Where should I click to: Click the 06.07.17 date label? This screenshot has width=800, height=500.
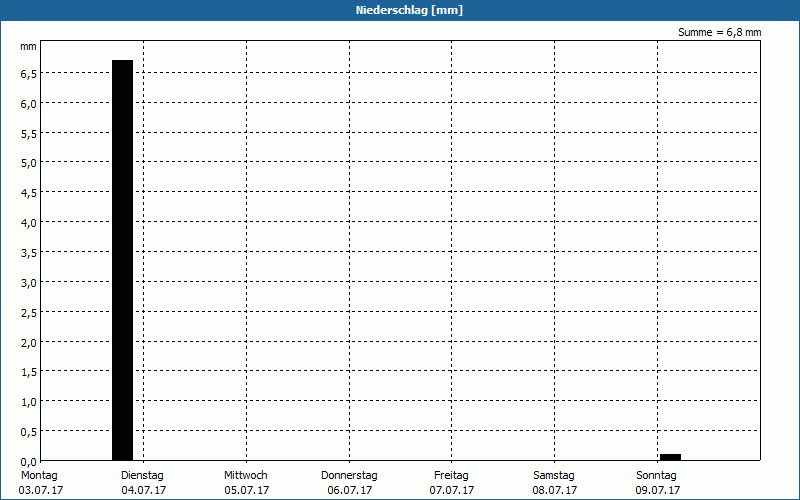click(350, 490)
